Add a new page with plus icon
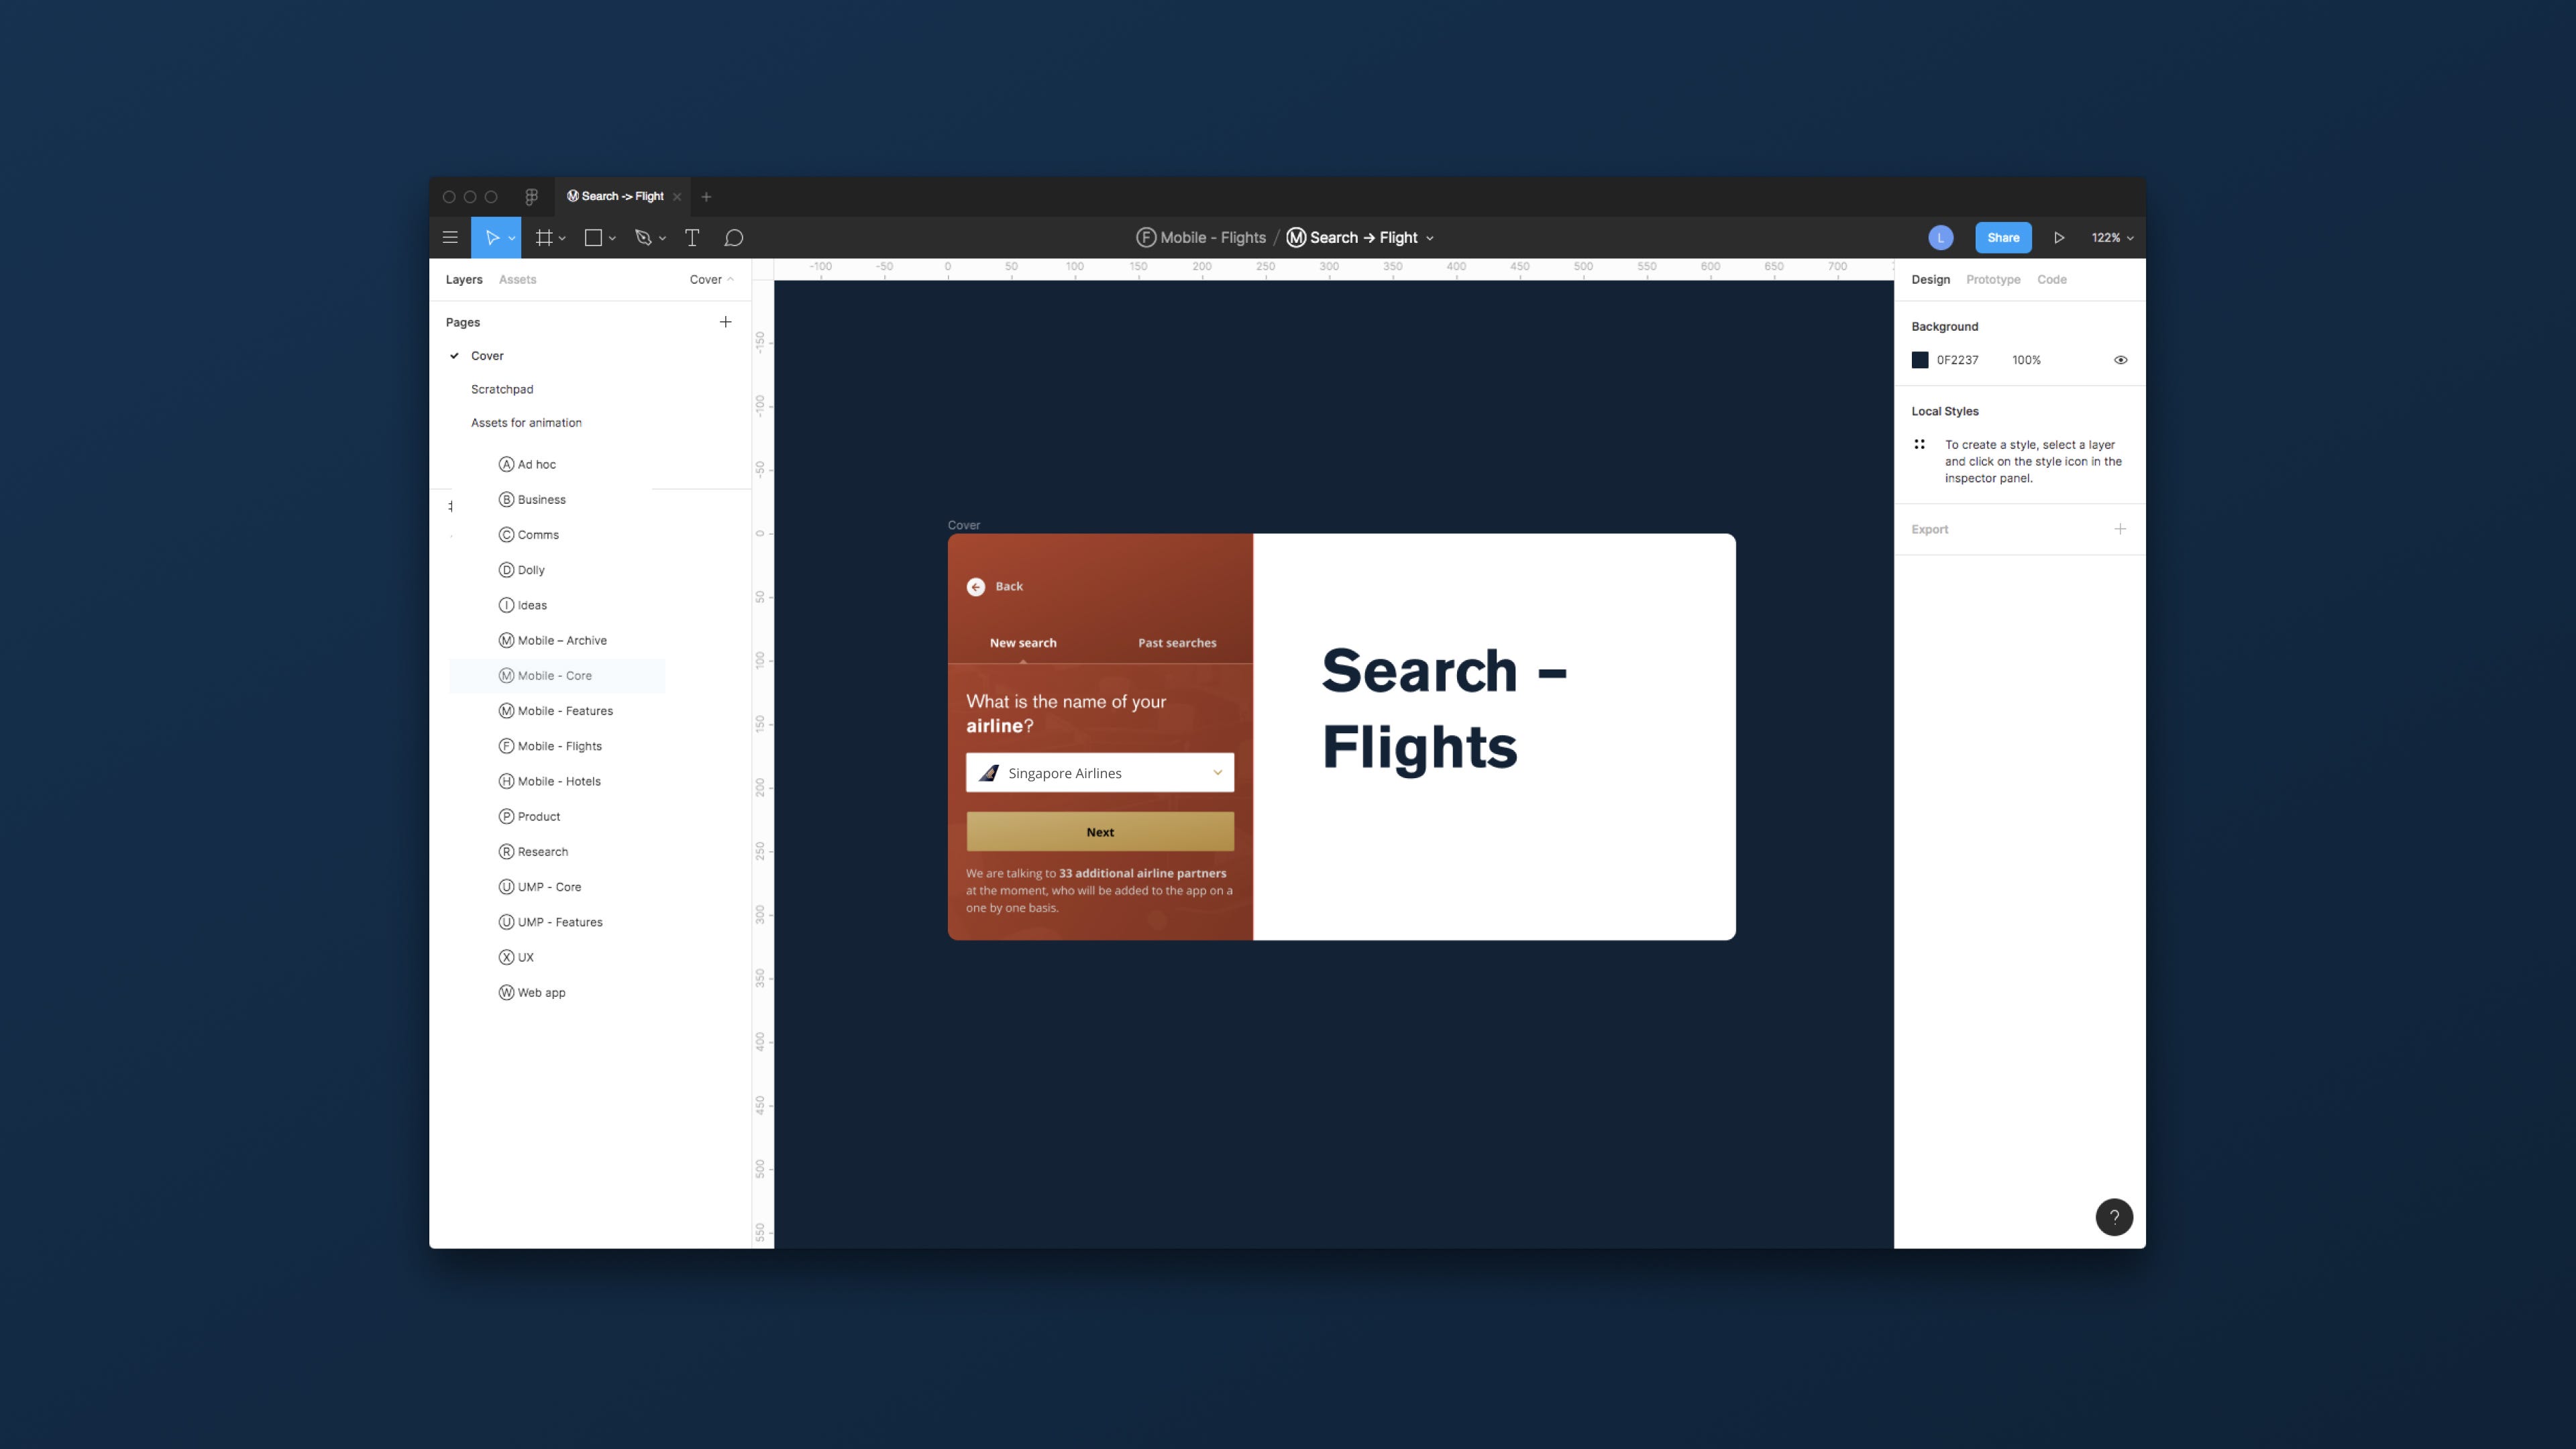Viewport: 2576px width, 1449px height. (x=725, y=322)
